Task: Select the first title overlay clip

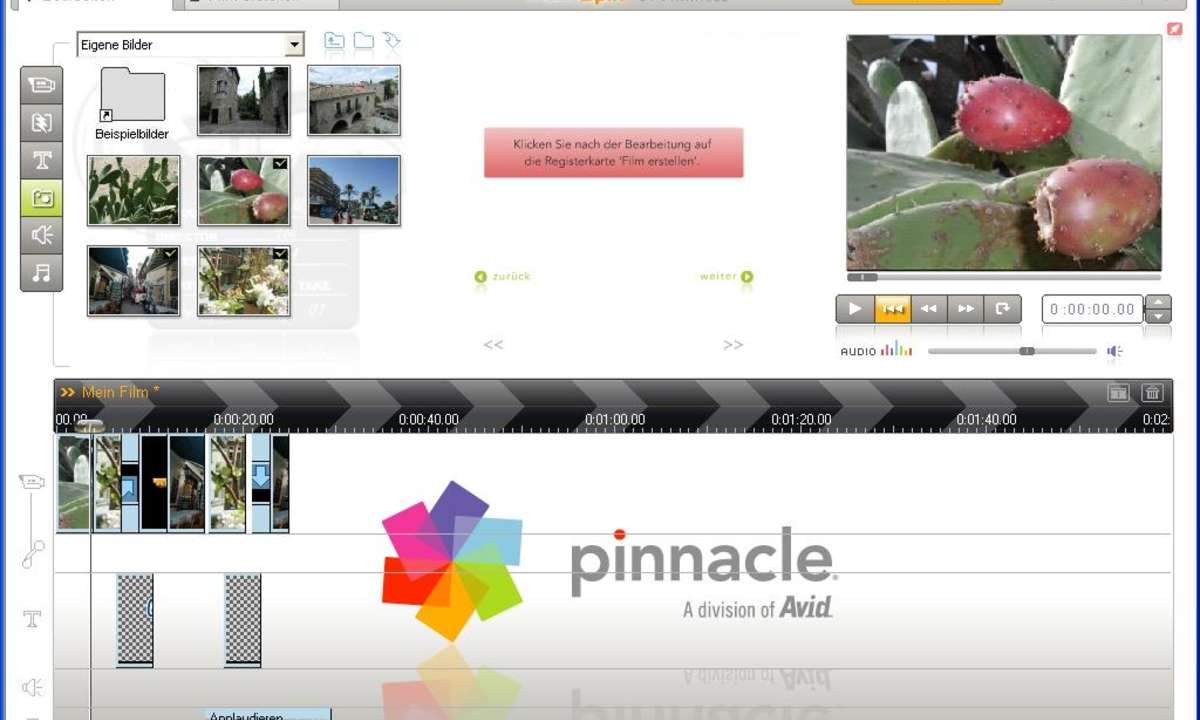Action: (135, 620)
